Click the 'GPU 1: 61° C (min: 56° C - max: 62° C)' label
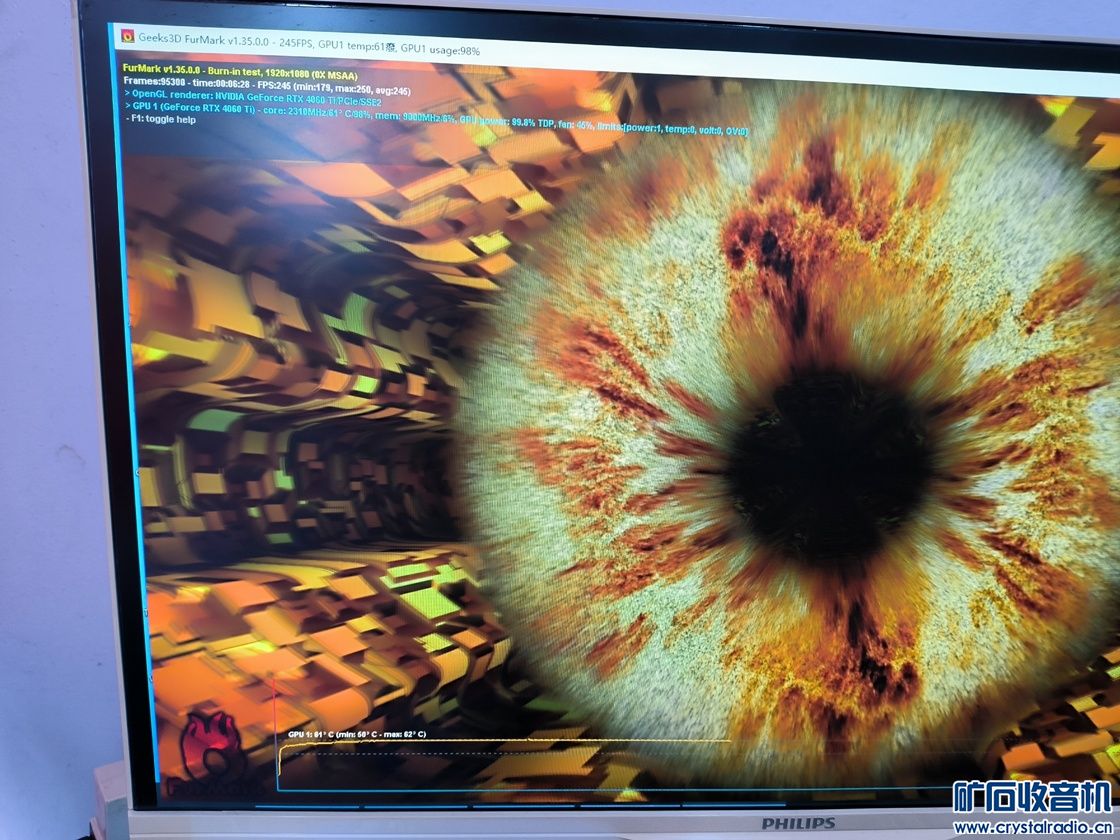The height and width of the screenshot is (840, 1120). point(356,734)
